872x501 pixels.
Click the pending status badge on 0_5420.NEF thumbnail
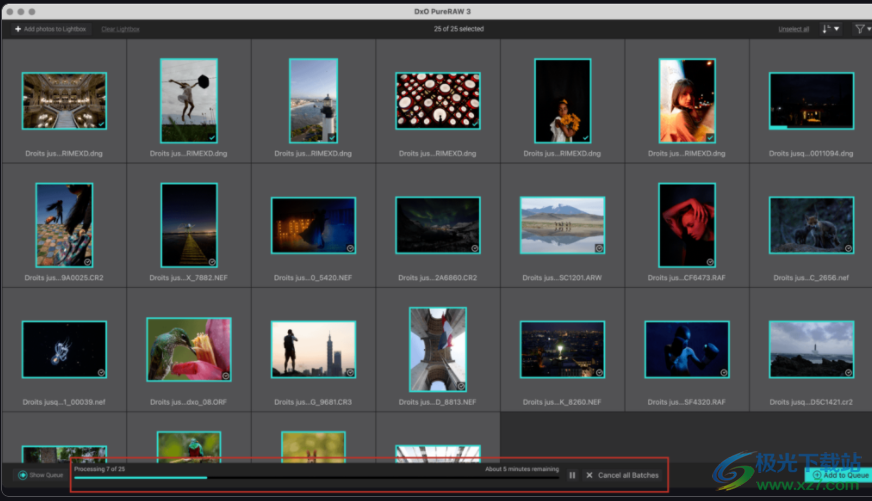[x=350, y=249]
